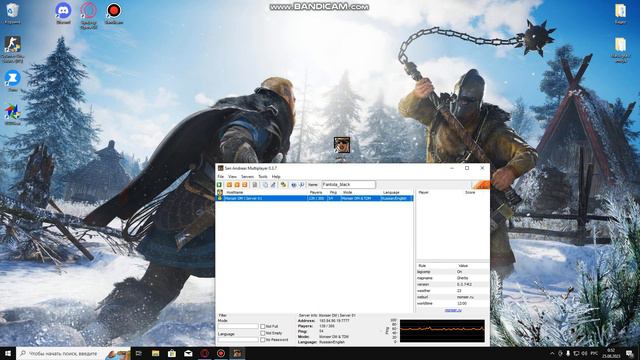
Task: Open File Explorer from the taskbar
Action: [x=156, y=353]
